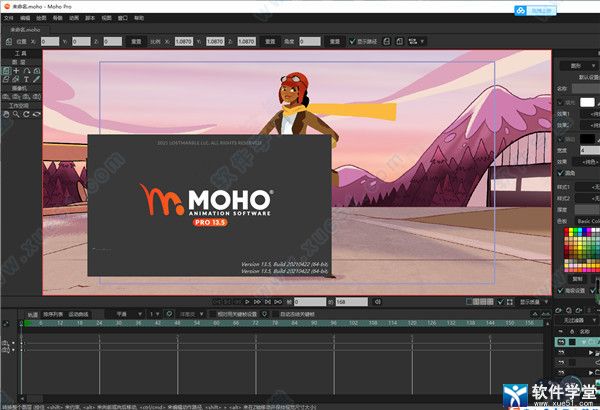600x410 pixels.
Task: Play the animation
Action: click(247, 302)
